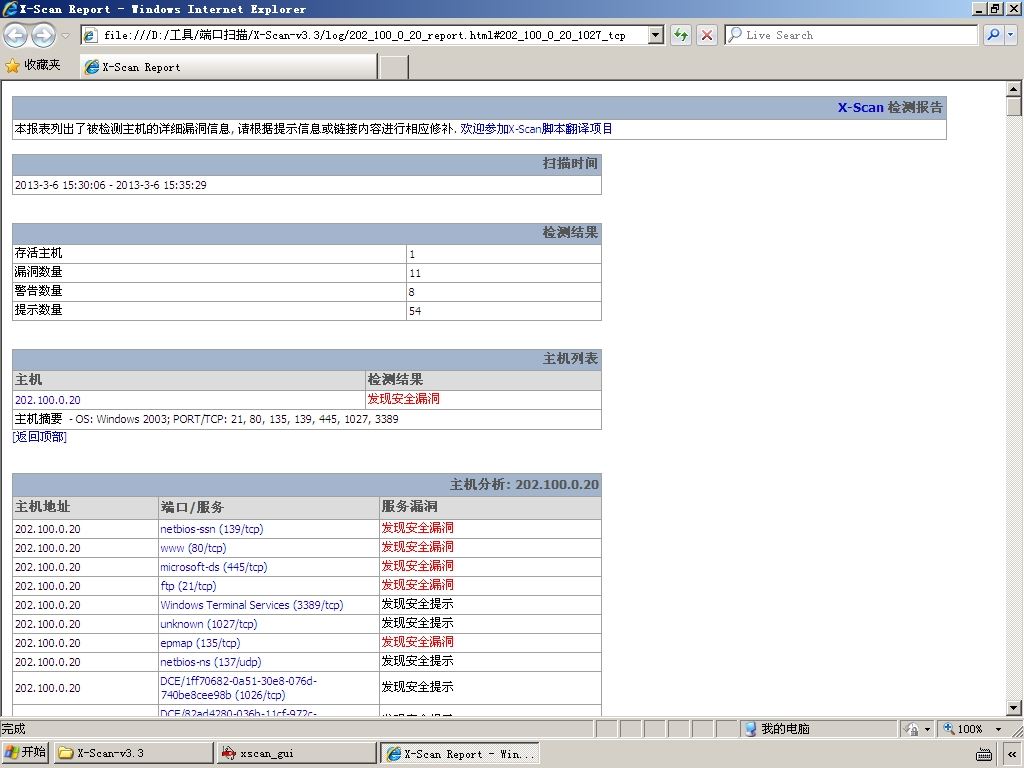
Task: Open a new blank tab
Action: [x=394, y=67]
